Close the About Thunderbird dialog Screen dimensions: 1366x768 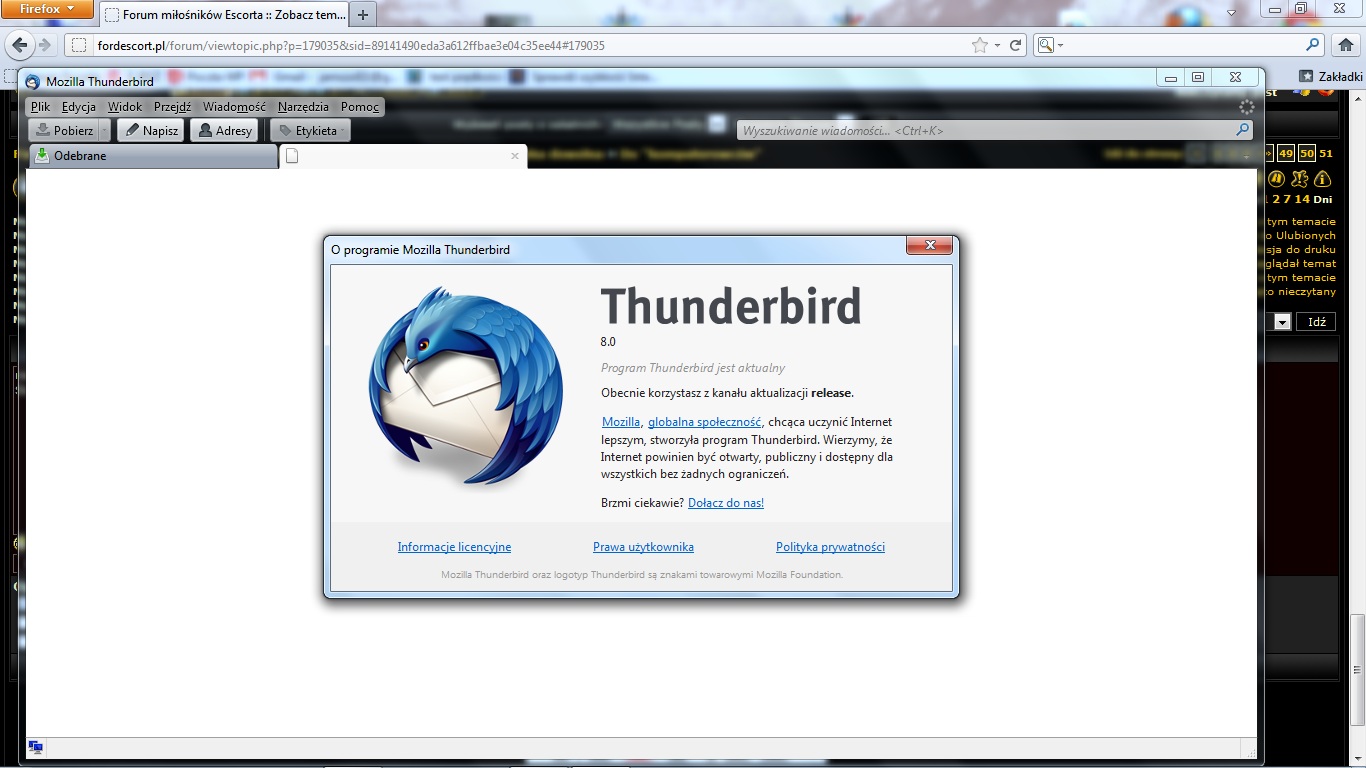[x=929, y=246]
